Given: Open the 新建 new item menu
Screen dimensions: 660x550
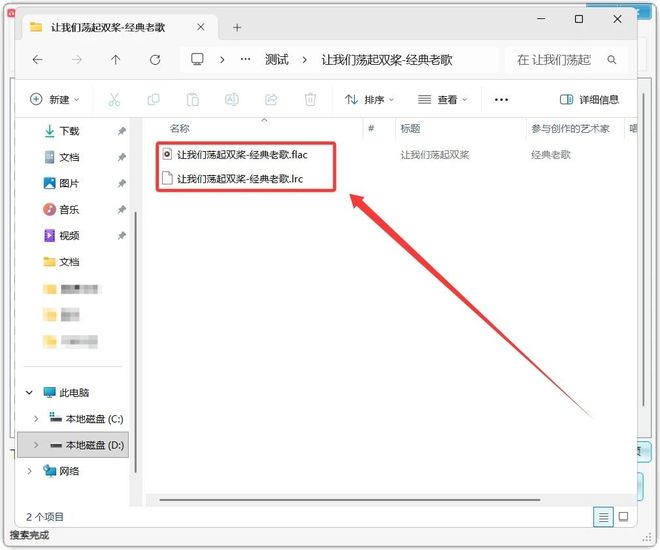Looking at the screenshot, I should [x=54, y=99].
